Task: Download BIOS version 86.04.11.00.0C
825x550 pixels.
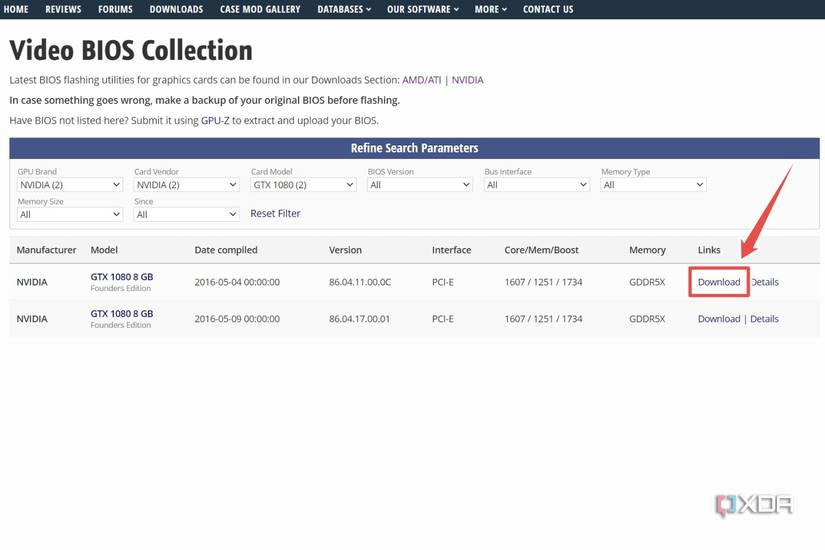Action: click(719, 282)
